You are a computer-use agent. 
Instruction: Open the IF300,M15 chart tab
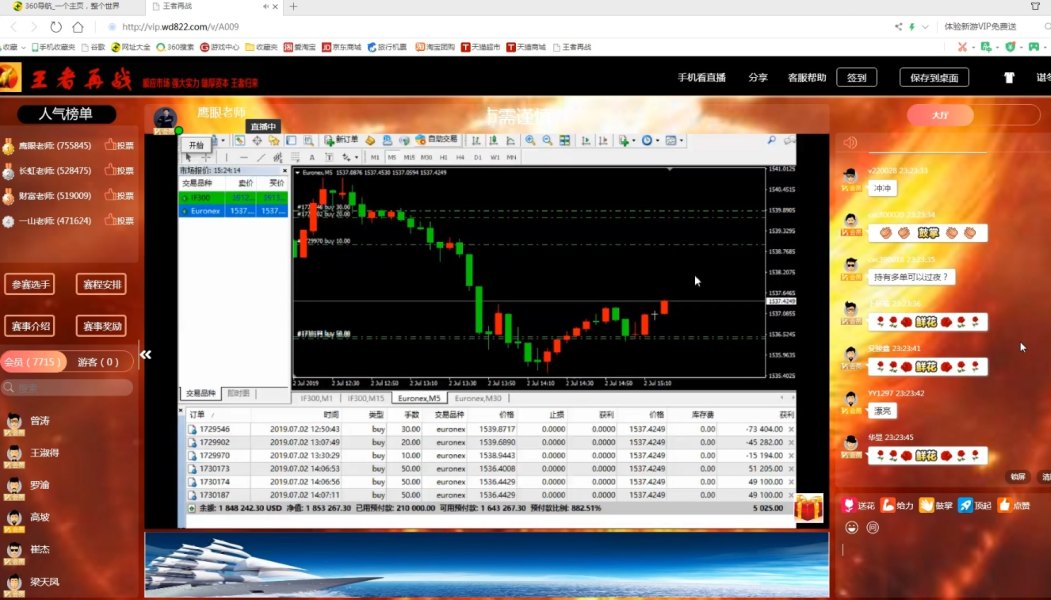point(366,398)
